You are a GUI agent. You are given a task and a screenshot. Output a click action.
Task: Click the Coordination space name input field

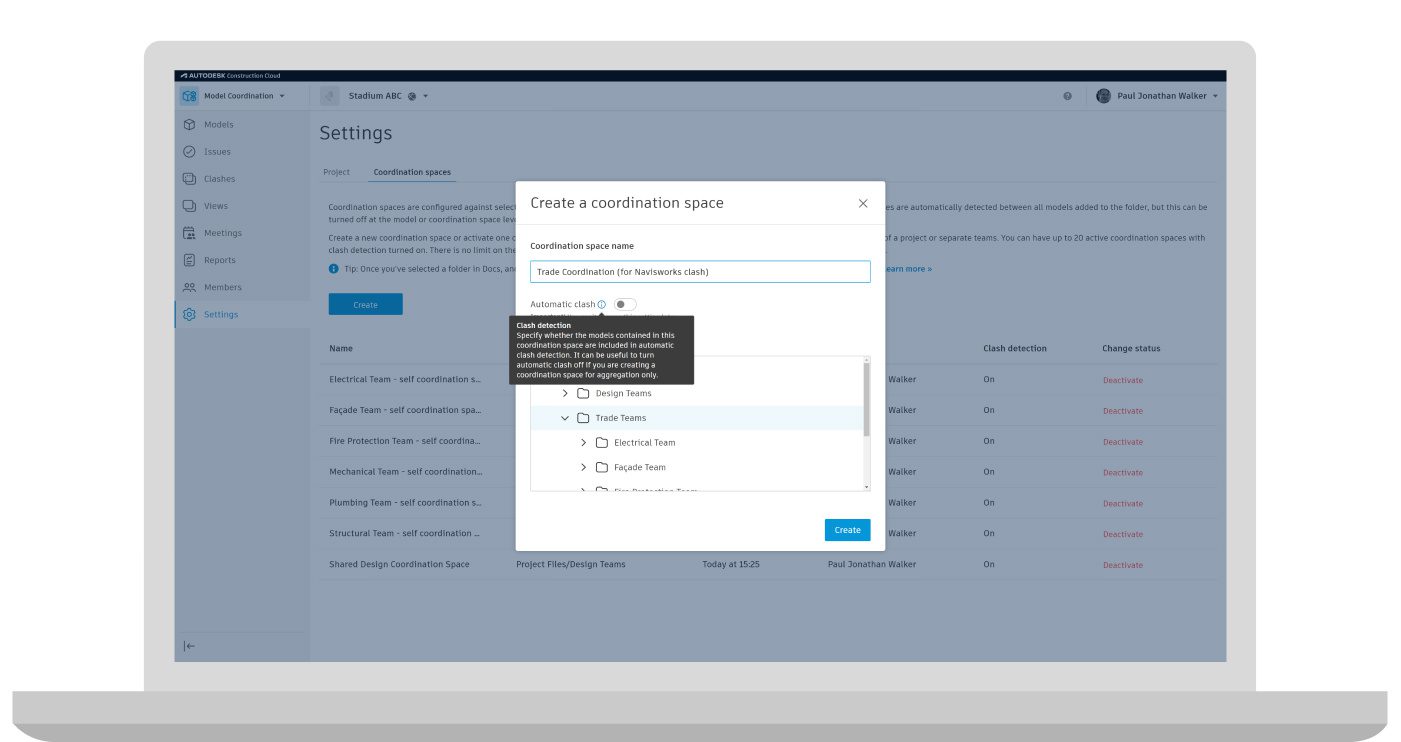700,272
